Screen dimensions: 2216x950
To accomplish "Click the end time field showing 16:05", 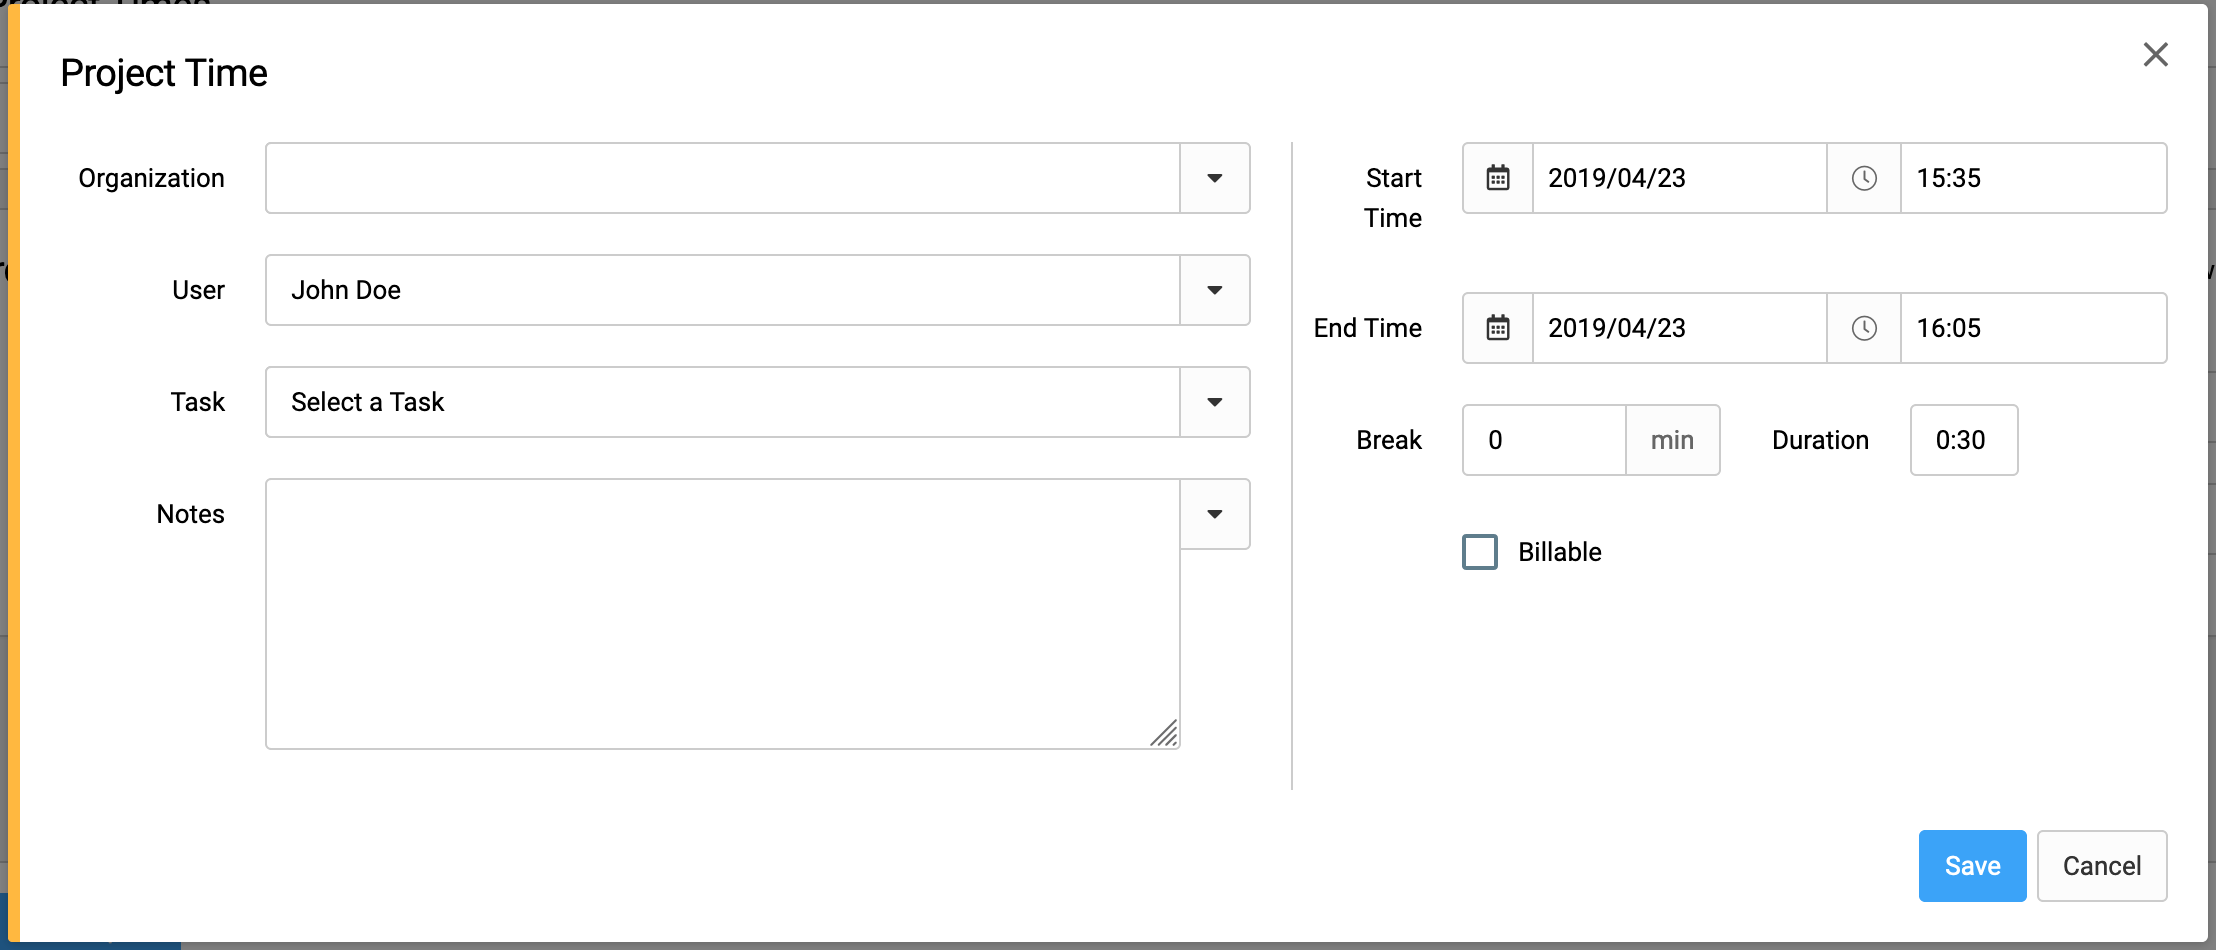I will tap(2033, 328).
